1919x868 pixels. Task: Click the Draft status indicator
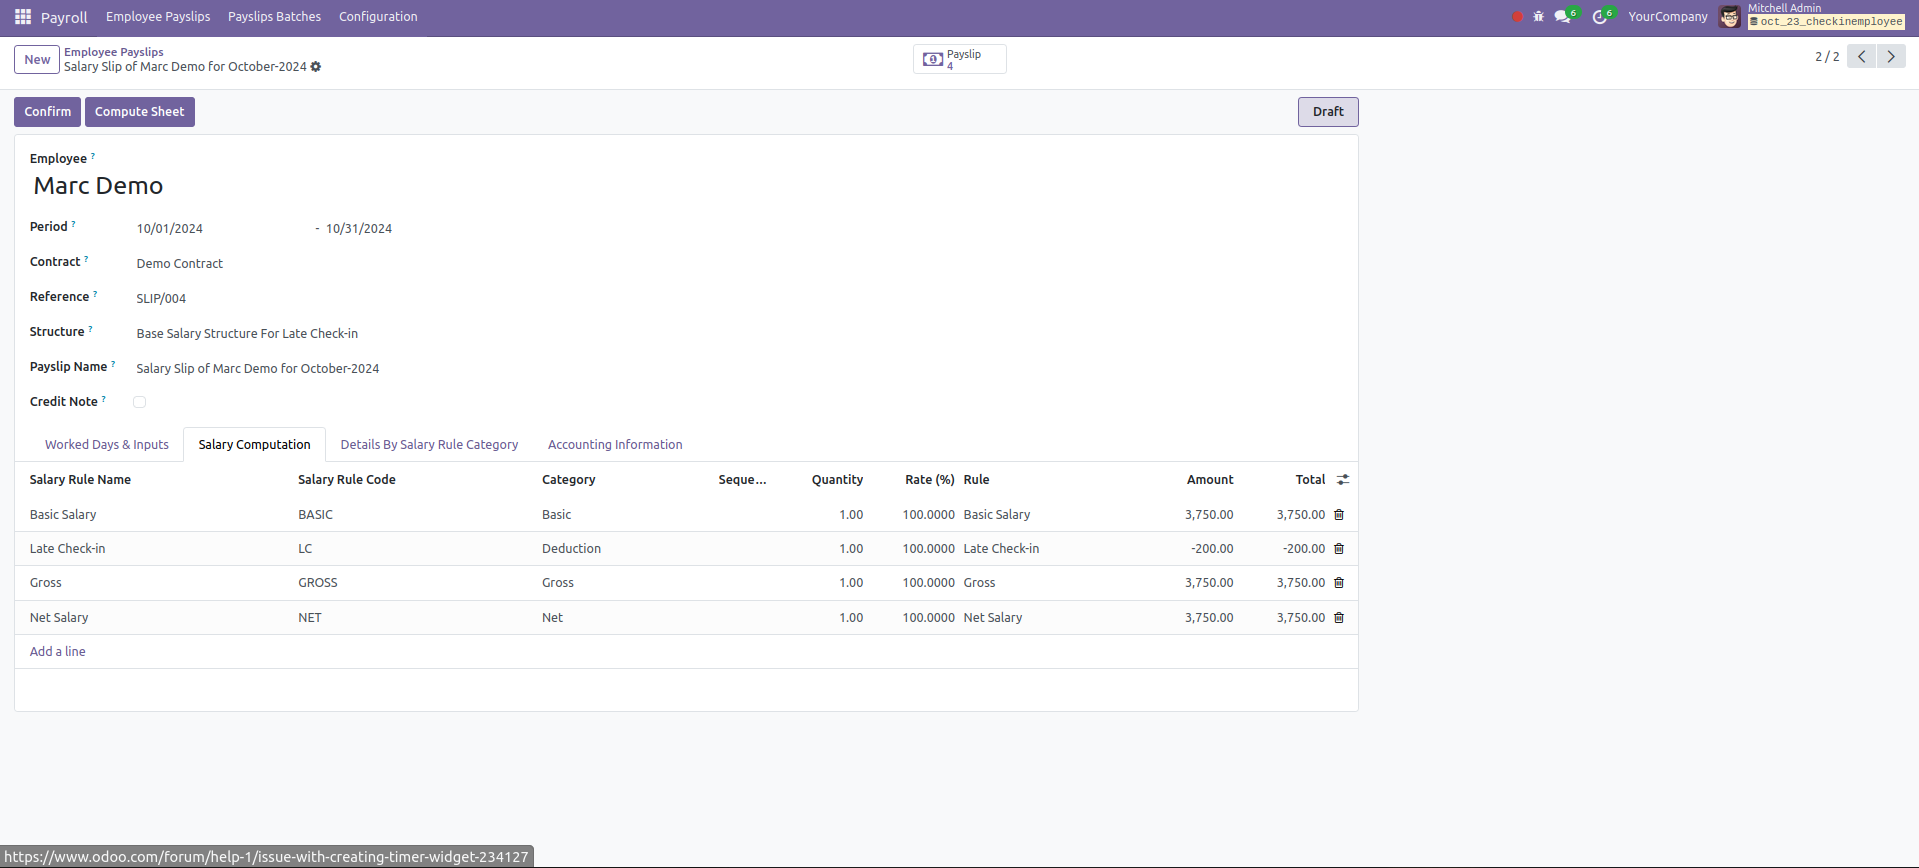tap(1327, 112)
